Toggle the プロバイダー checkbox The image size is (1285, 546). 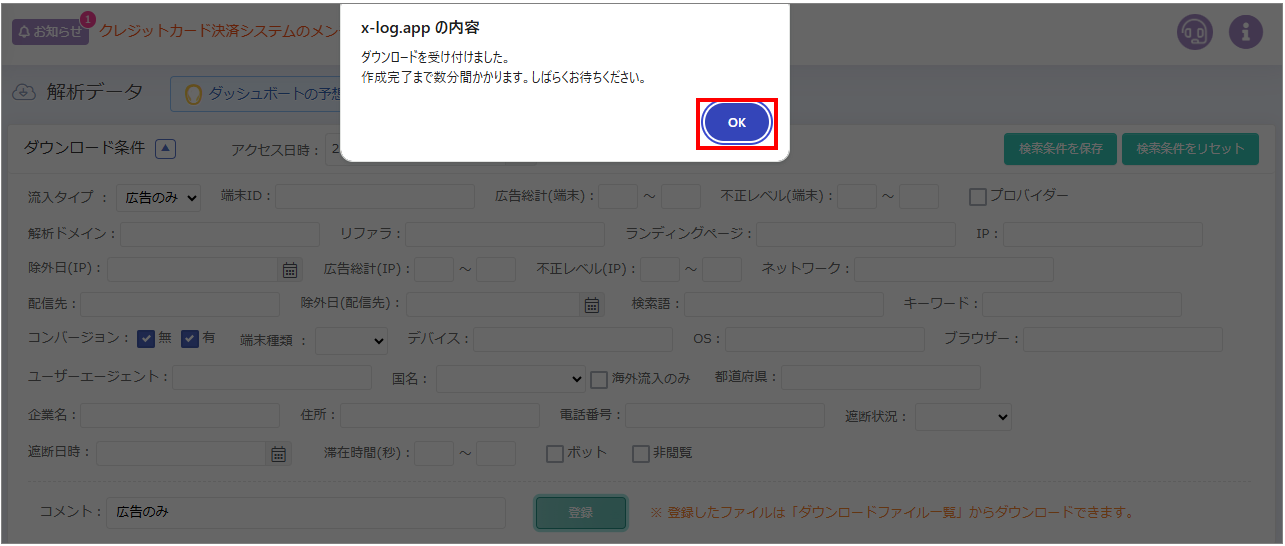click(x=978, y=197)
